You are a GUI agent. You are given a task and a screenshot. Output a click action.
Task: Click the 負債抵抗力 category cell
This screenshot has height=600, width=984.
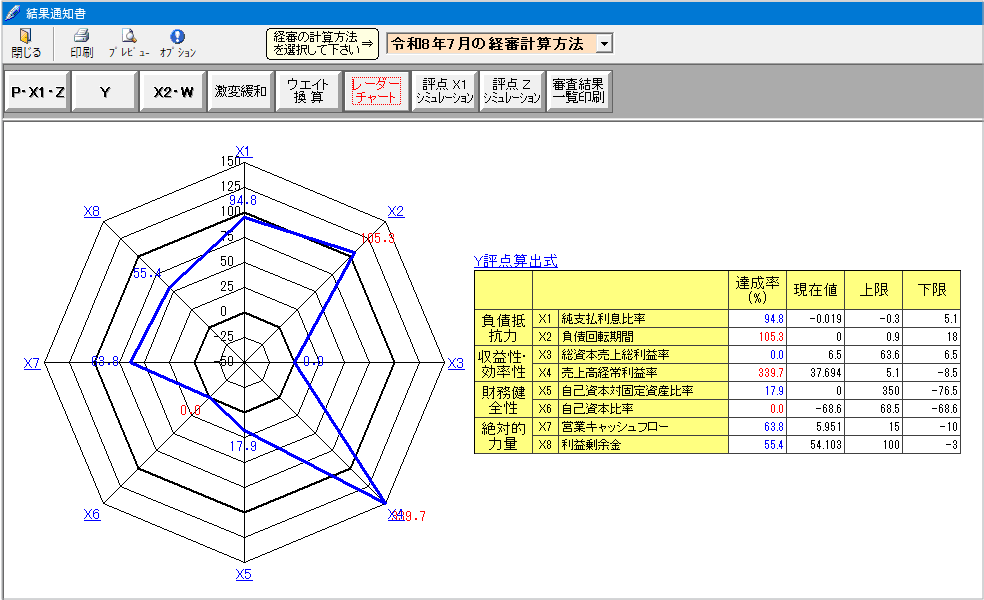point(503,328)
